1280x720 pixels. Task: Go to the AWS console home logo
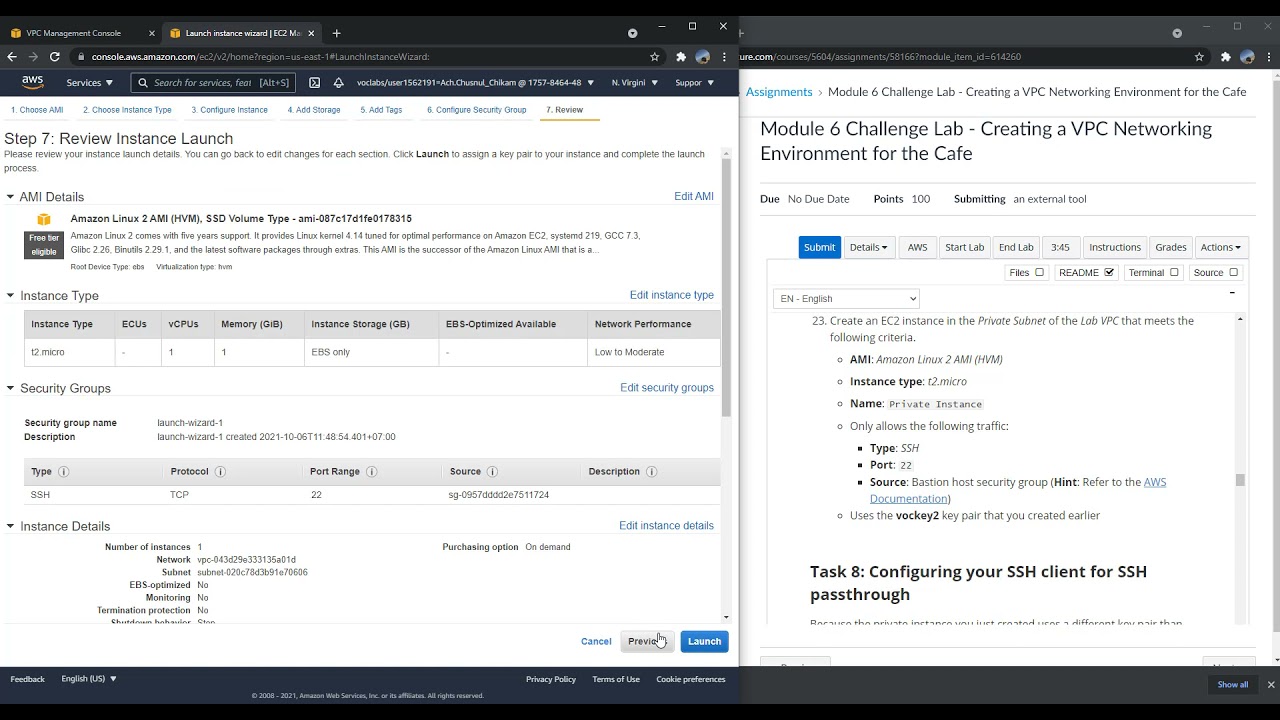(32, 82)
